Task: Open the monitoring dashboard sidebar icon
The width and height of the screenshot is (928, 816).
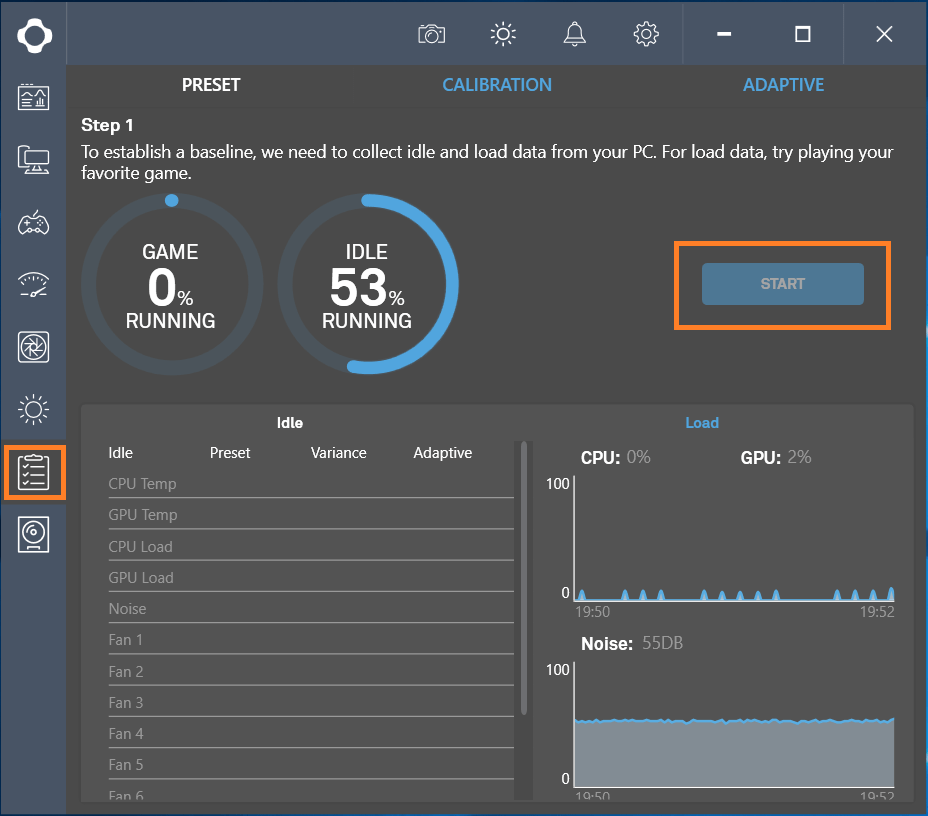Action: (x=34, y=97)
